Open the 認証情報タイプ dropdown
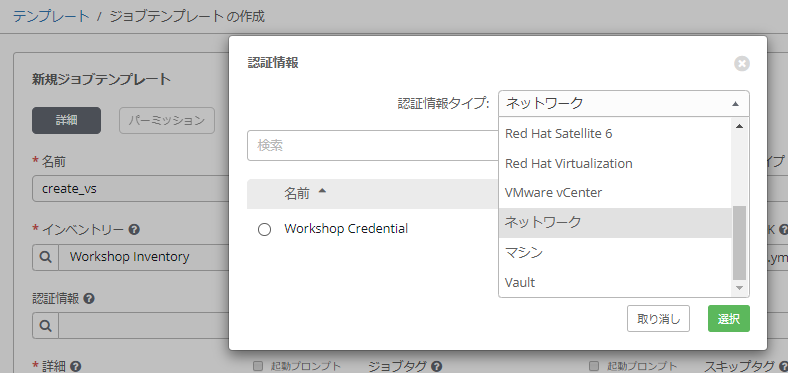The height and width of the screenshot is (373, 788). [x=624, y=104]
